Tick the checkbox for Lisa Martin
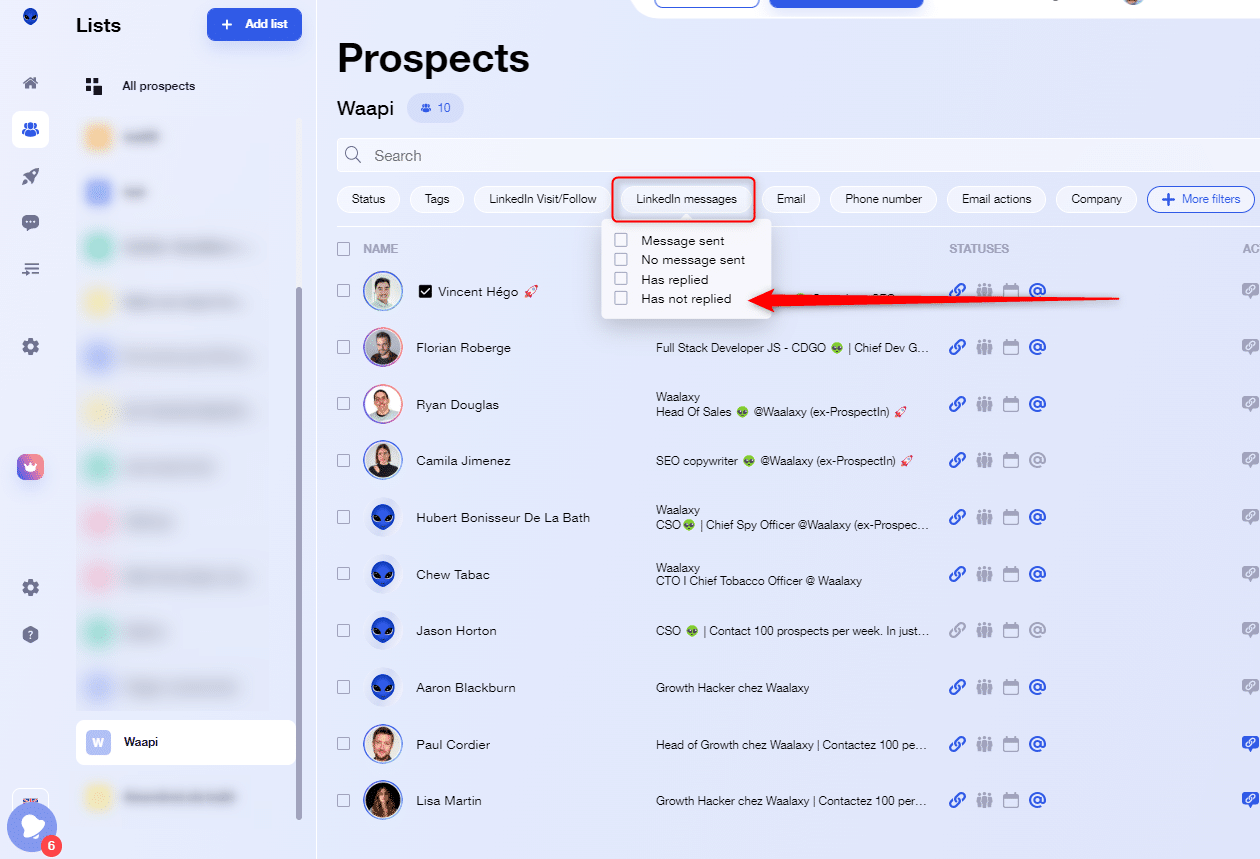The width and height of the screenshot is (1260, 859). click(x=343, y=800)
